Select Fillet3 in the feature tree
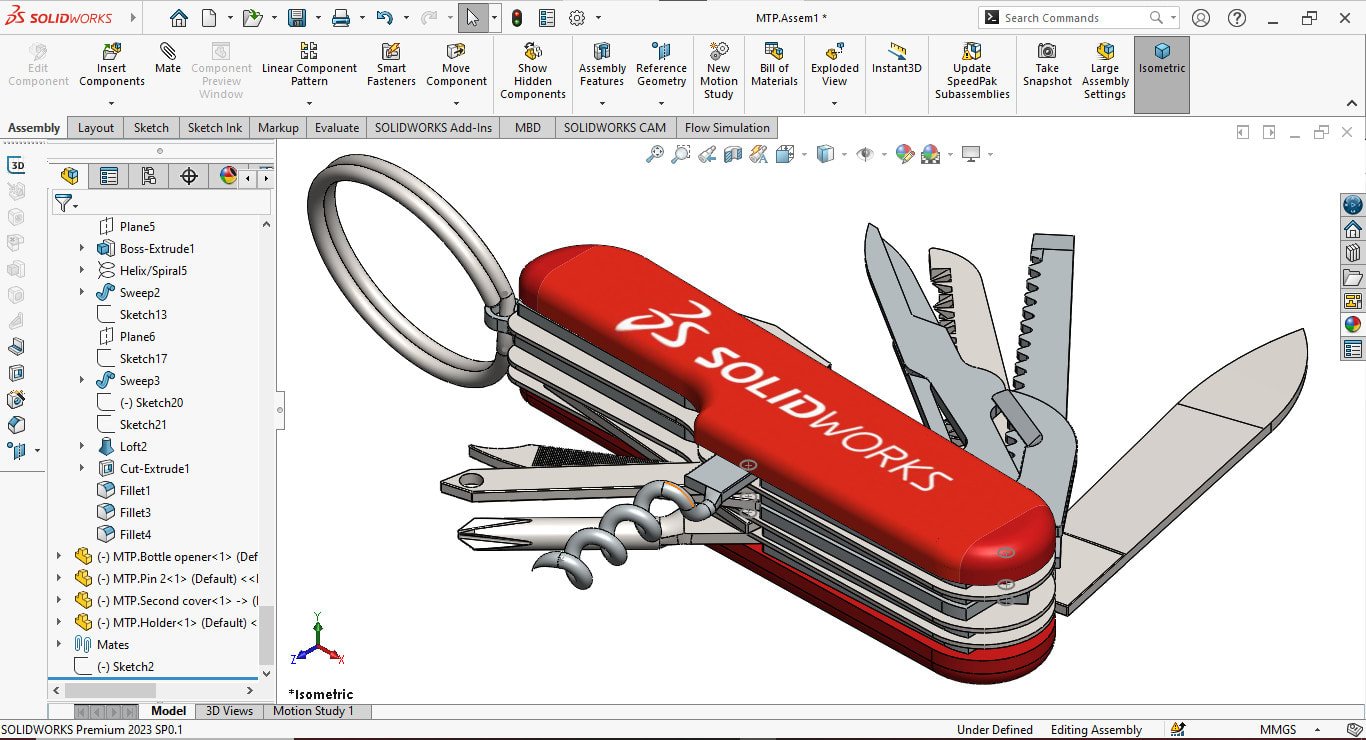Screen dimensions: 1366x740 135,513
